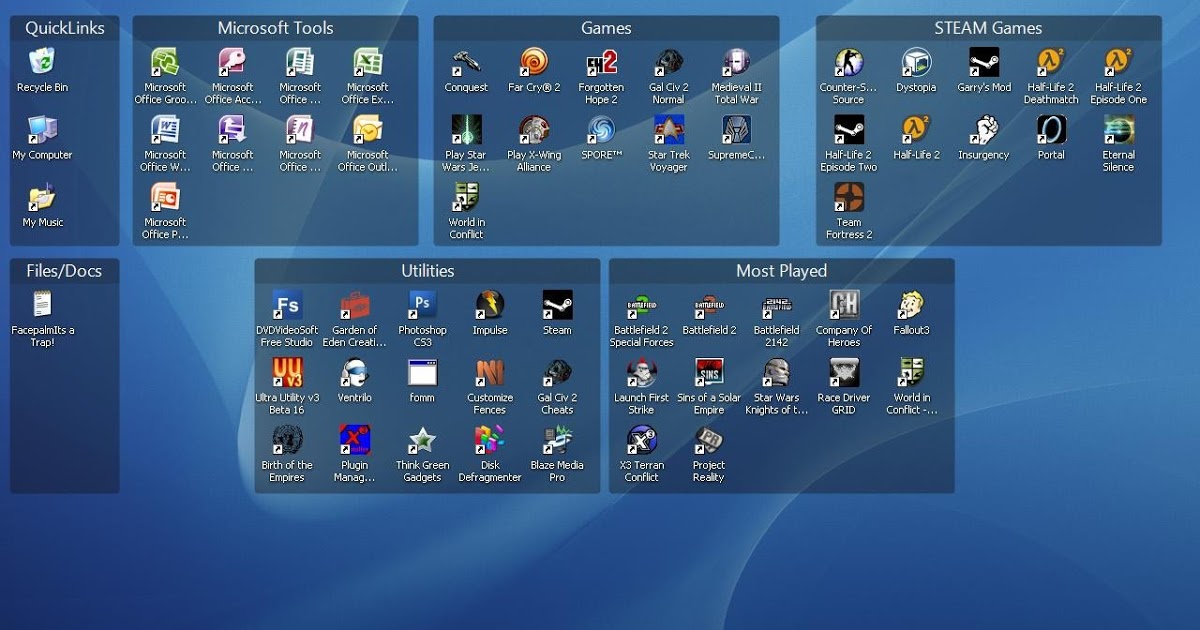Launch Star Wars Knights icon
The height and width of the screenshot is (630, 1200).
tap(776, 372)
